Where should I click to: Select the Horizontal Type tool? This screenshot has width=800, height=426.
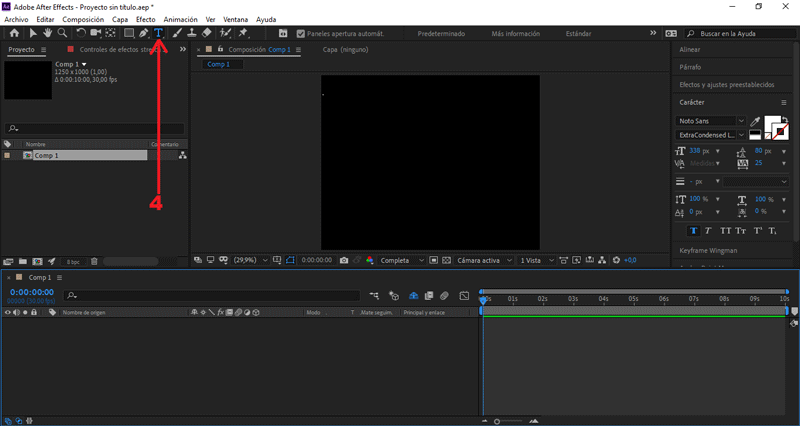(x=159, y=33)
